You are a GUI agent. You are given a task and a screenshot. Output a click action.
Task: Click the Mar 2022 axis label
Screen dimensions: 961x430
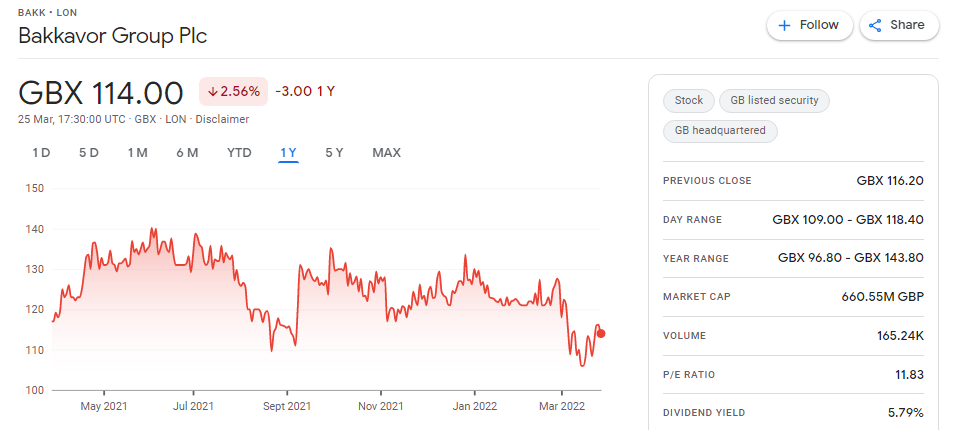click(561, 406)
